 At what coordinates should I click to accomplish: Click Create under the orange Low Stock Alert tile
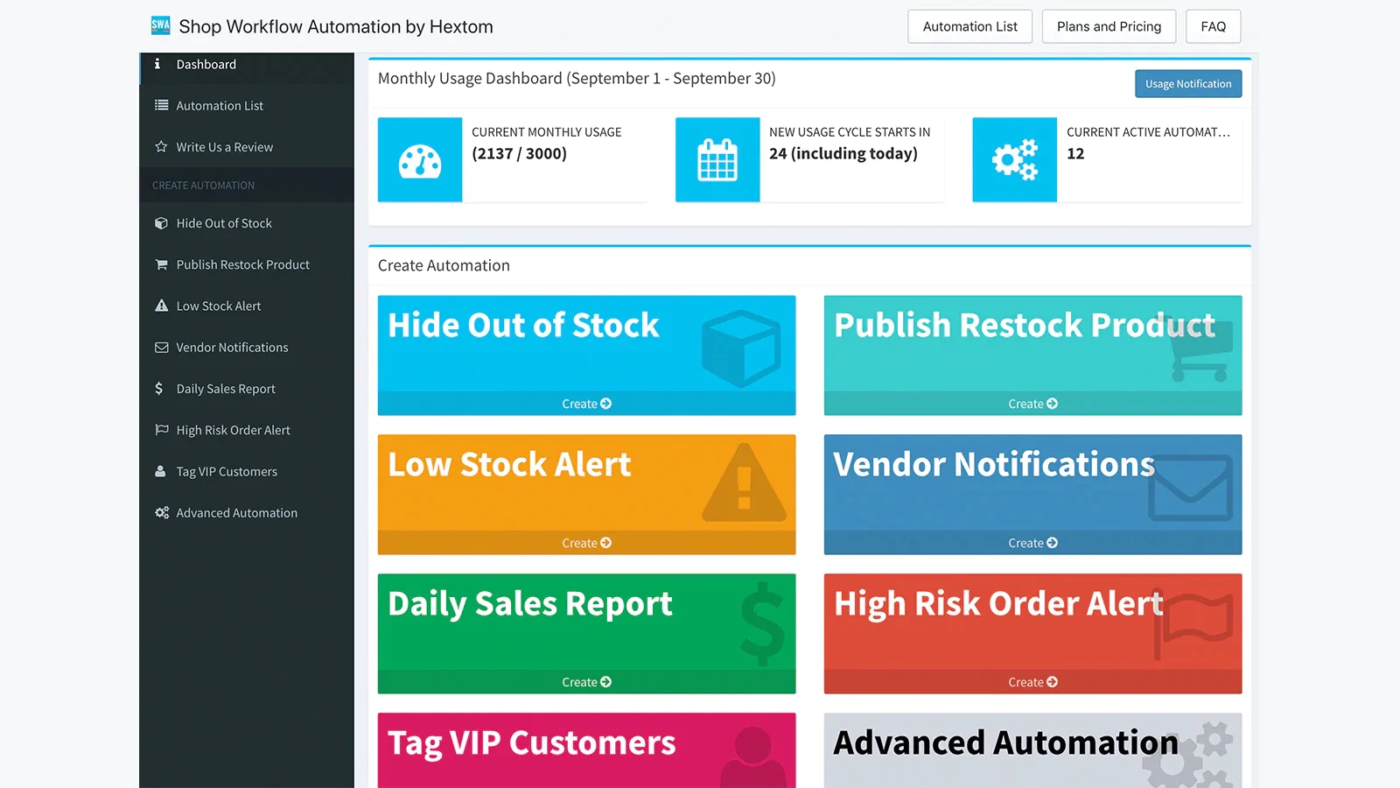tap(586, 543)
